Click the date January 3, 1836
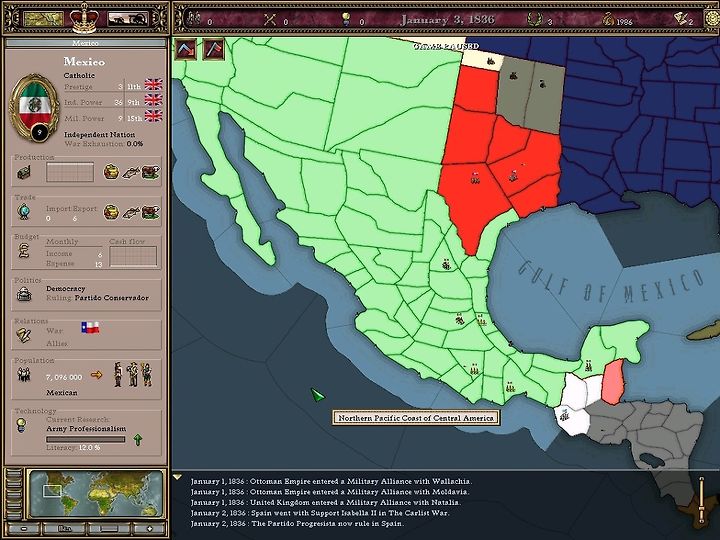 point(448,19)
